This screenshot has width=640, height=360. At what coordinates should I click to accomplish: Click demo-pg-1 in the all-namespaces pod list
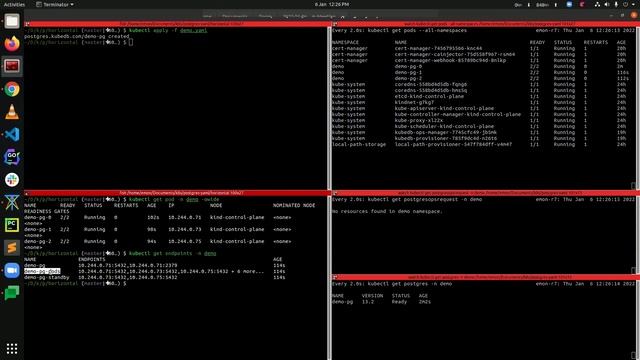coord(408,72)
